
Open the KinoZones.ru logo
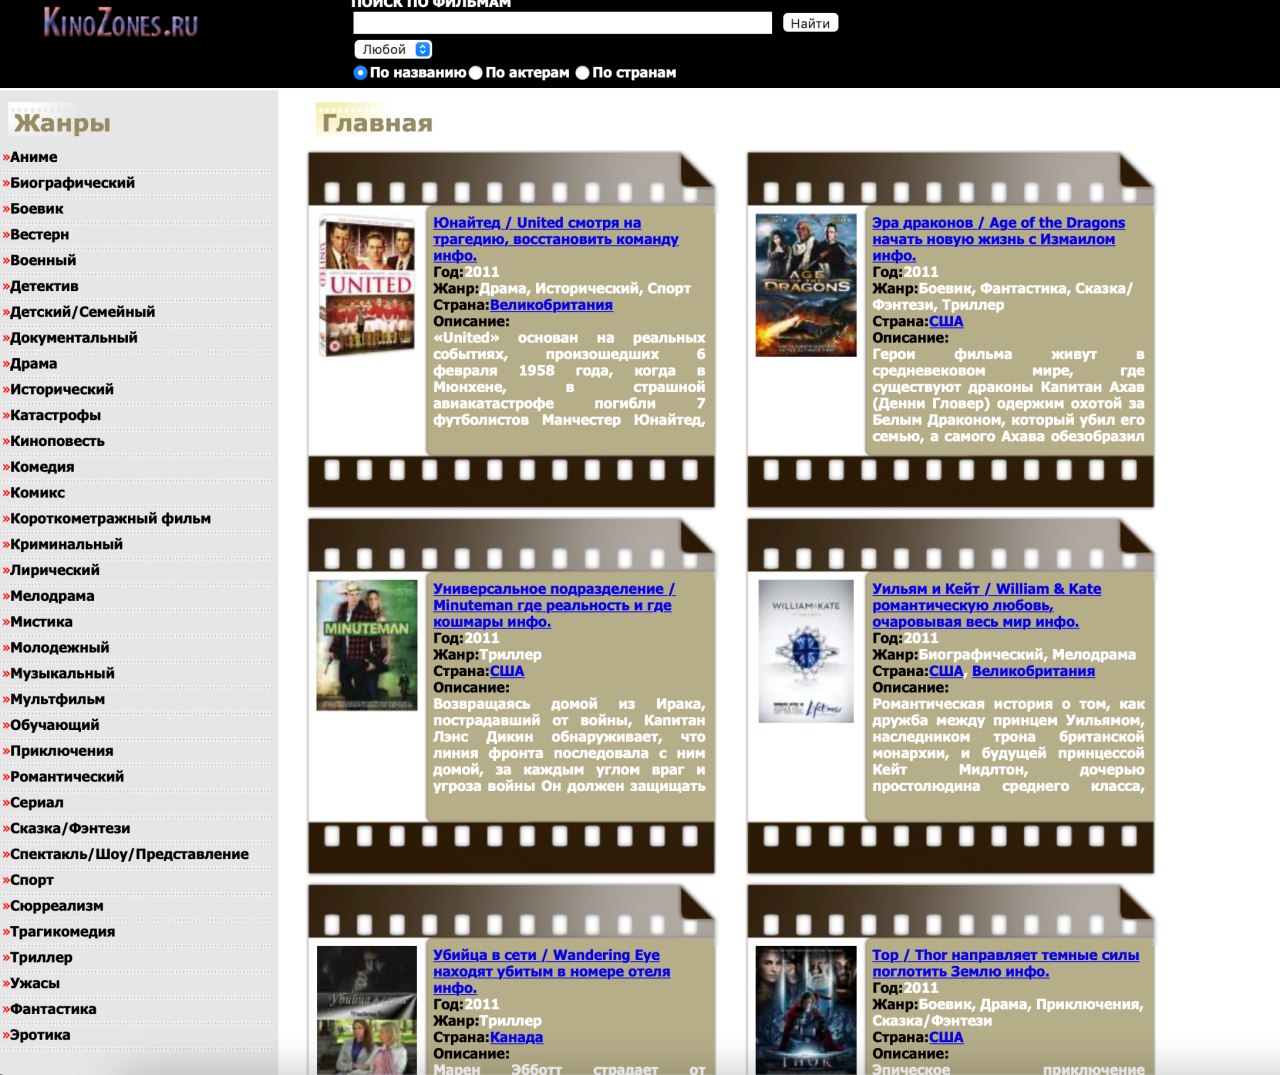click(x=121, y=21)
